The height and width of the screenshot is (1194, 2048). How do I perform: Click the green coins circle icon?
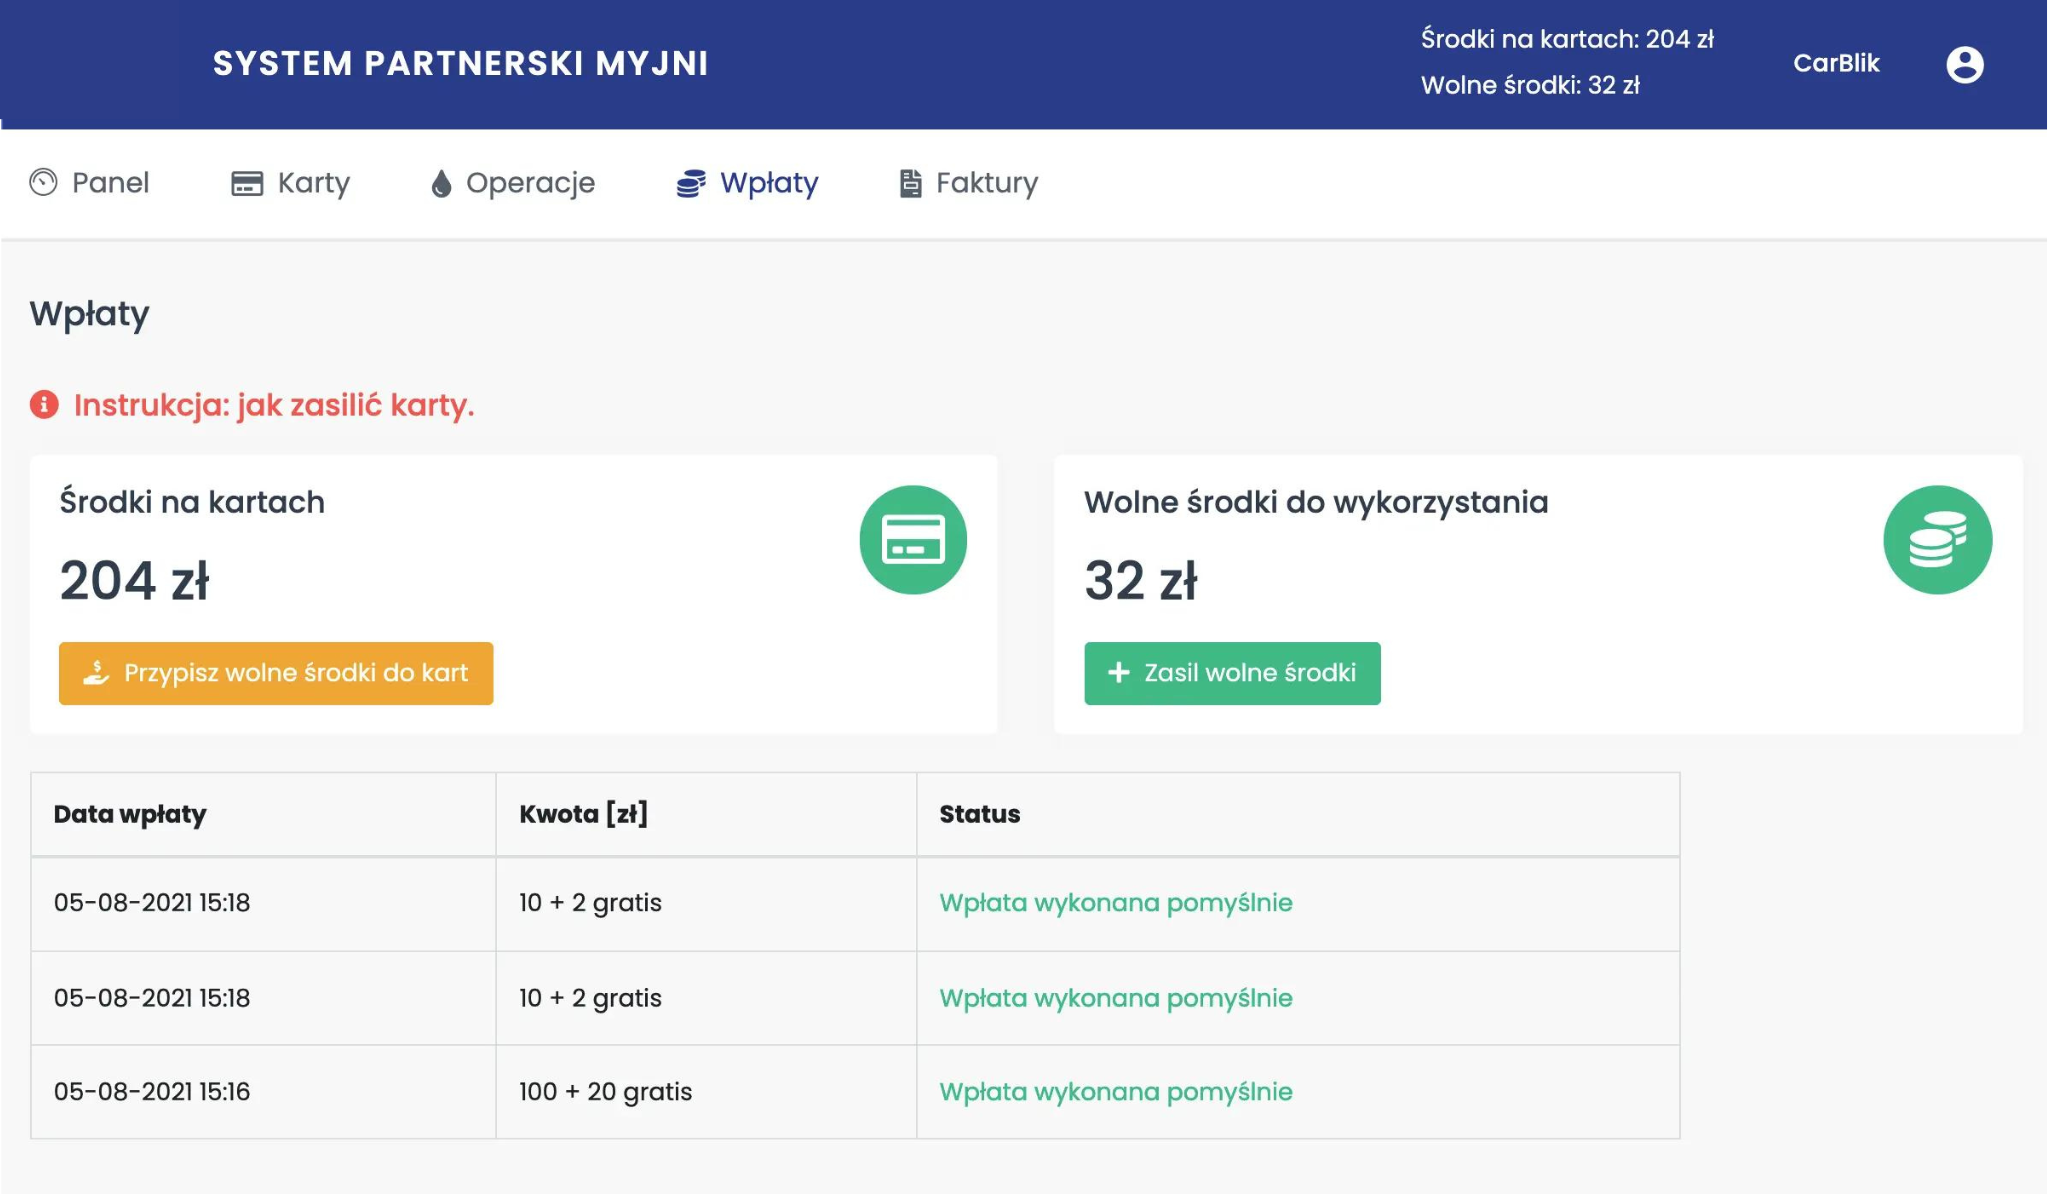[1937, 540]
